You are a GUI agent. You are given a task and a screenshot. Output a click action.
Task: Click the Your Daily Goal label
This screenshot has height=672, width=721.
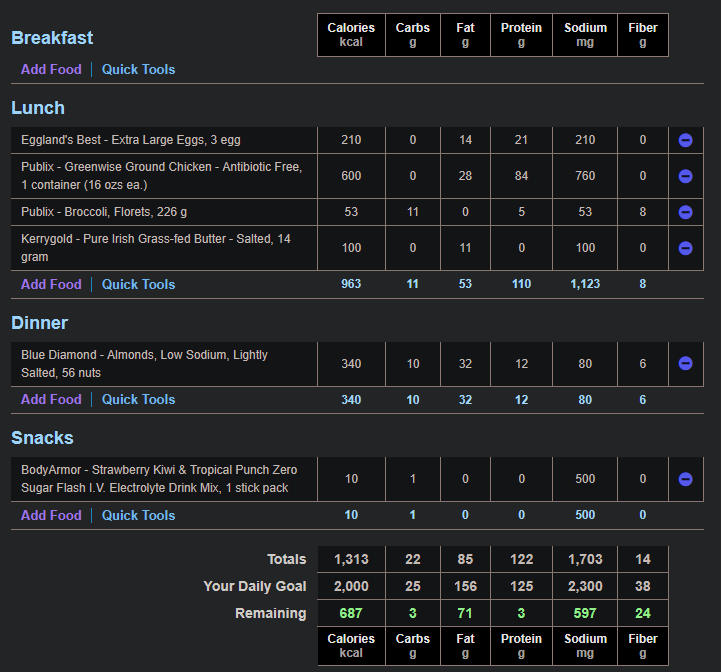(255, 586)
